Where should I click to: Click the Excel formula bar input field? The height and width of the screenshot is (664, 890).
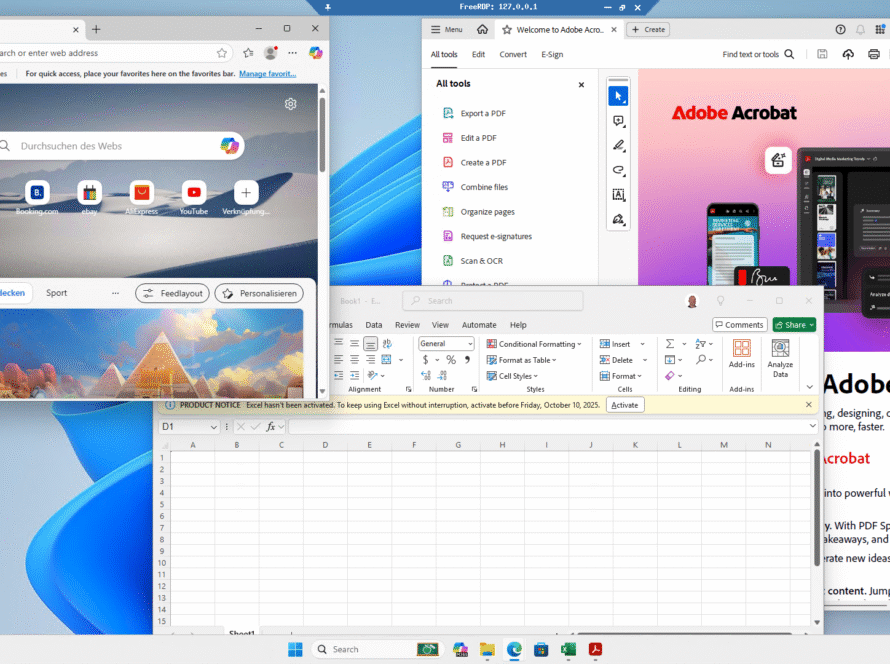550,426
